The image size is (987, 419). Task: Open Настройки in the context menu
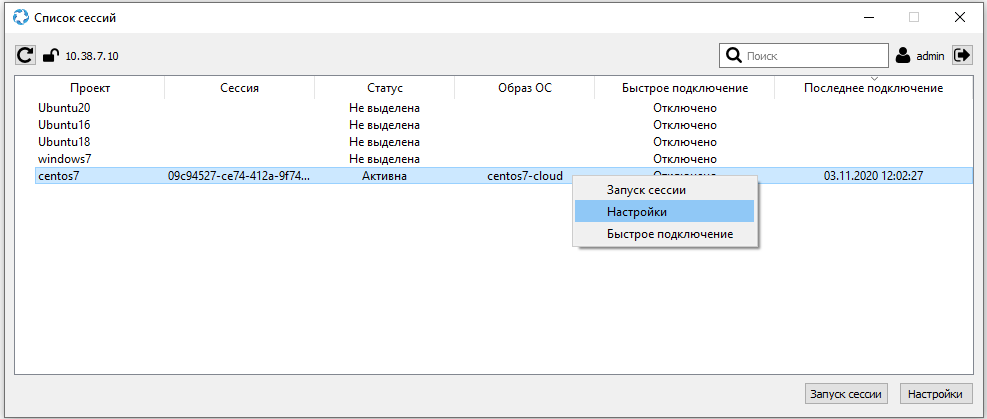click(x=637, y=211)
